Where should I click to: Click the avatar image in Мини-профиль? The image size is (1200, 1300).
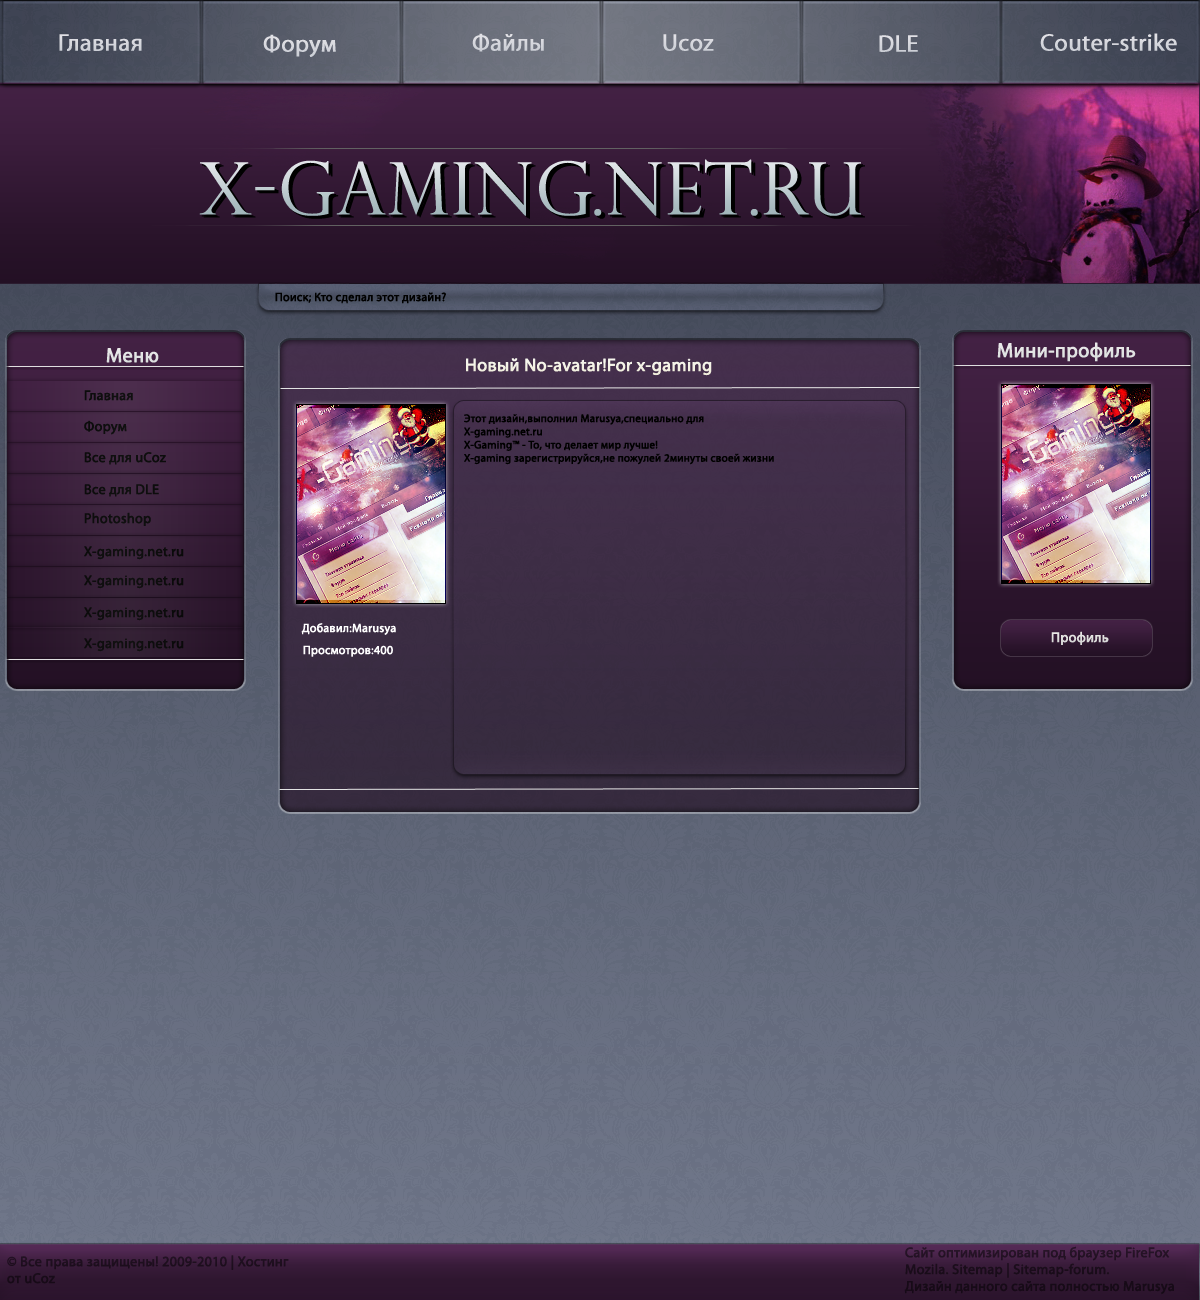coord(1076,484)
